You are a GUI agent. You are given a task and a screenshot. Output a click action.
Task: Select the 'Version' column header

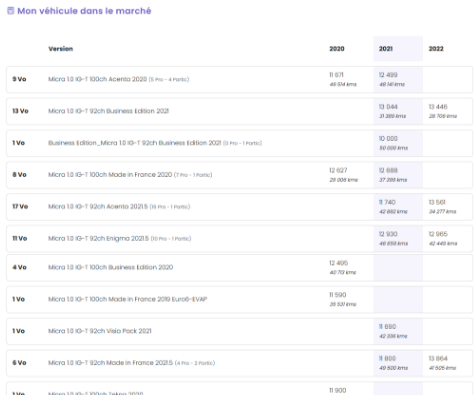coord(61,49)
